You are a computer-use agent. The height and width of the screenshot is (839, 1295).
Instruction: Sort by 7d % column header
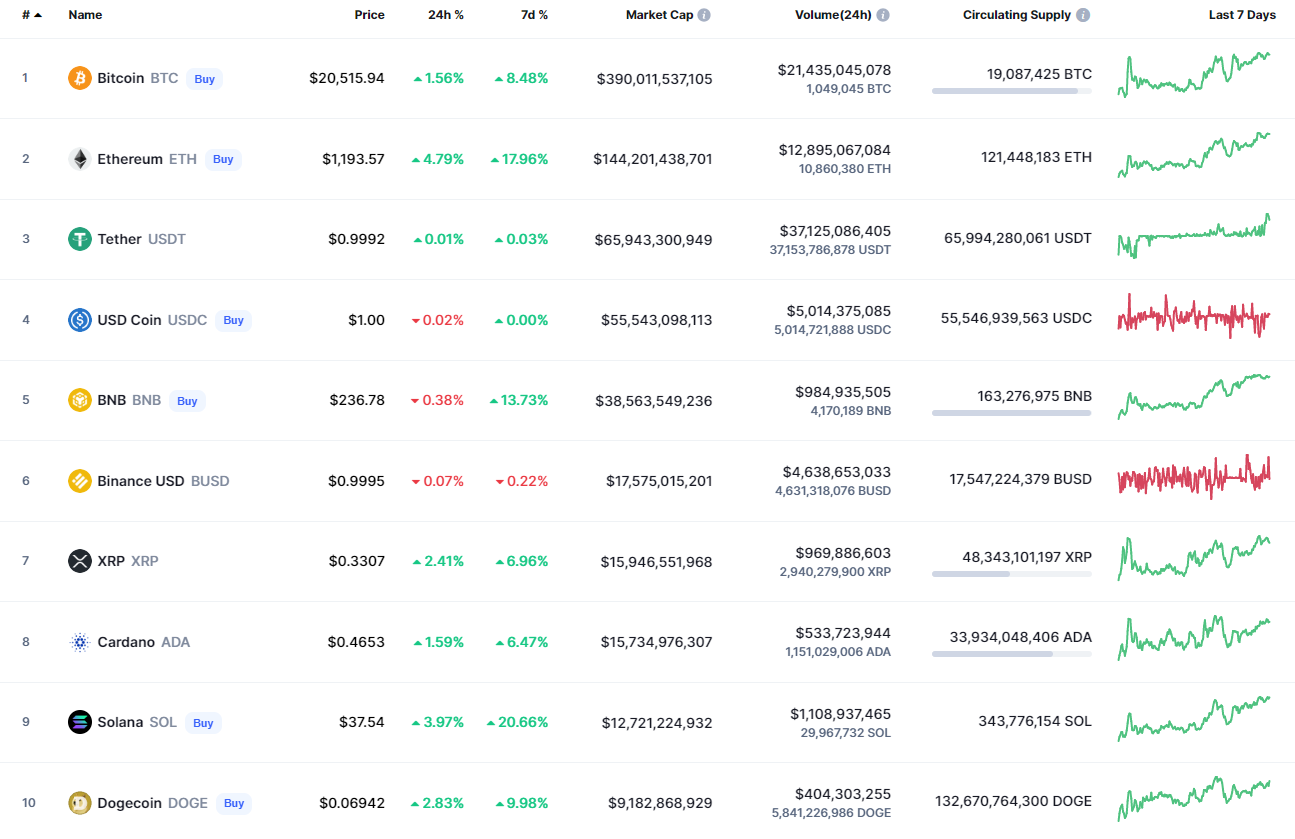[x=532, y=15]
